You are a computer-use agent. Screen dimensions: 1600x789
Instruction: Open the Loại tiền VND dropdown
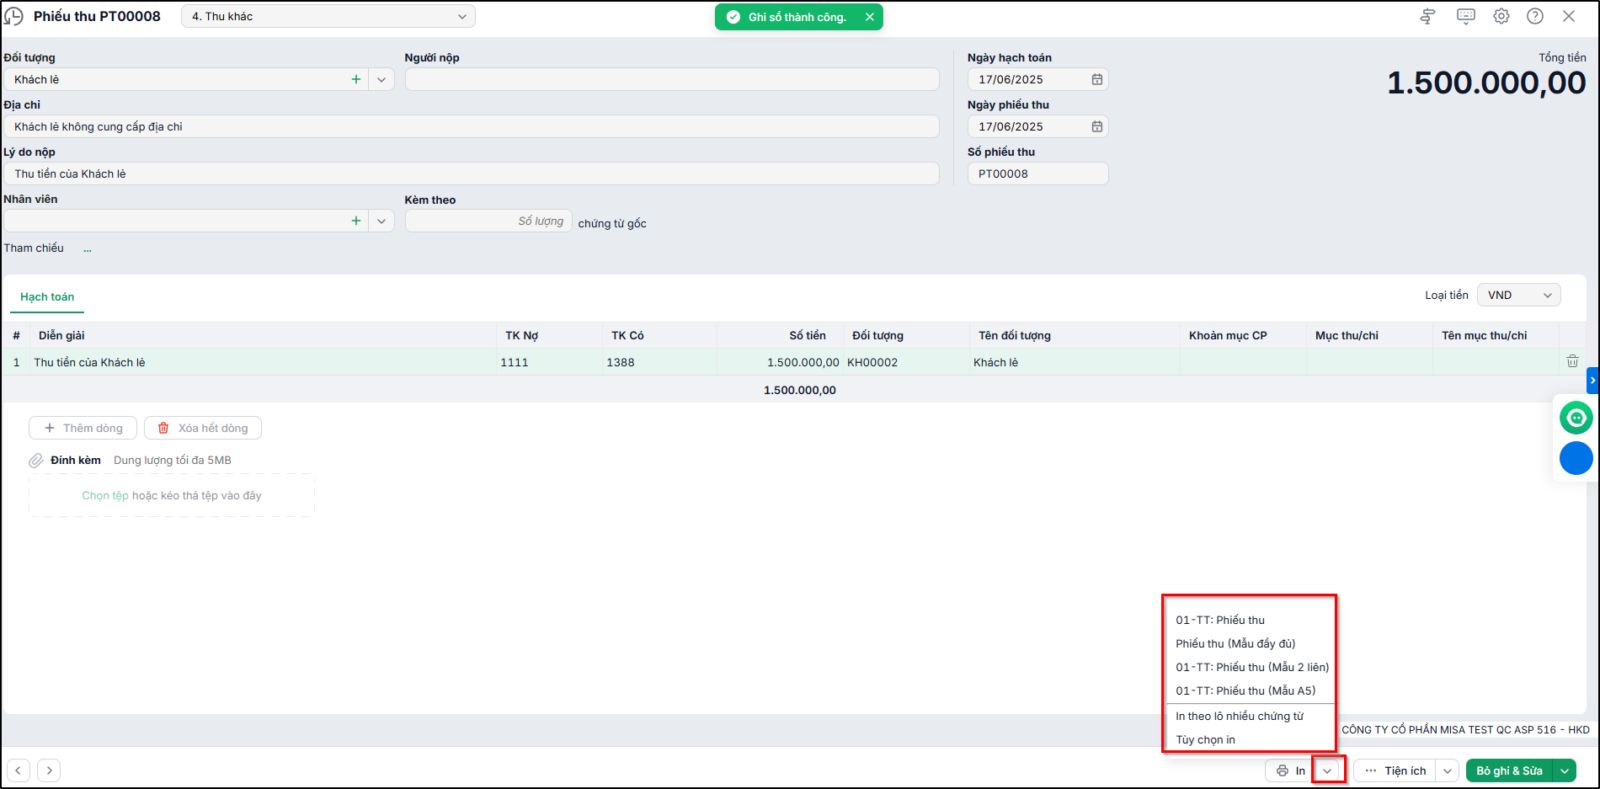tap(1518, 295)
